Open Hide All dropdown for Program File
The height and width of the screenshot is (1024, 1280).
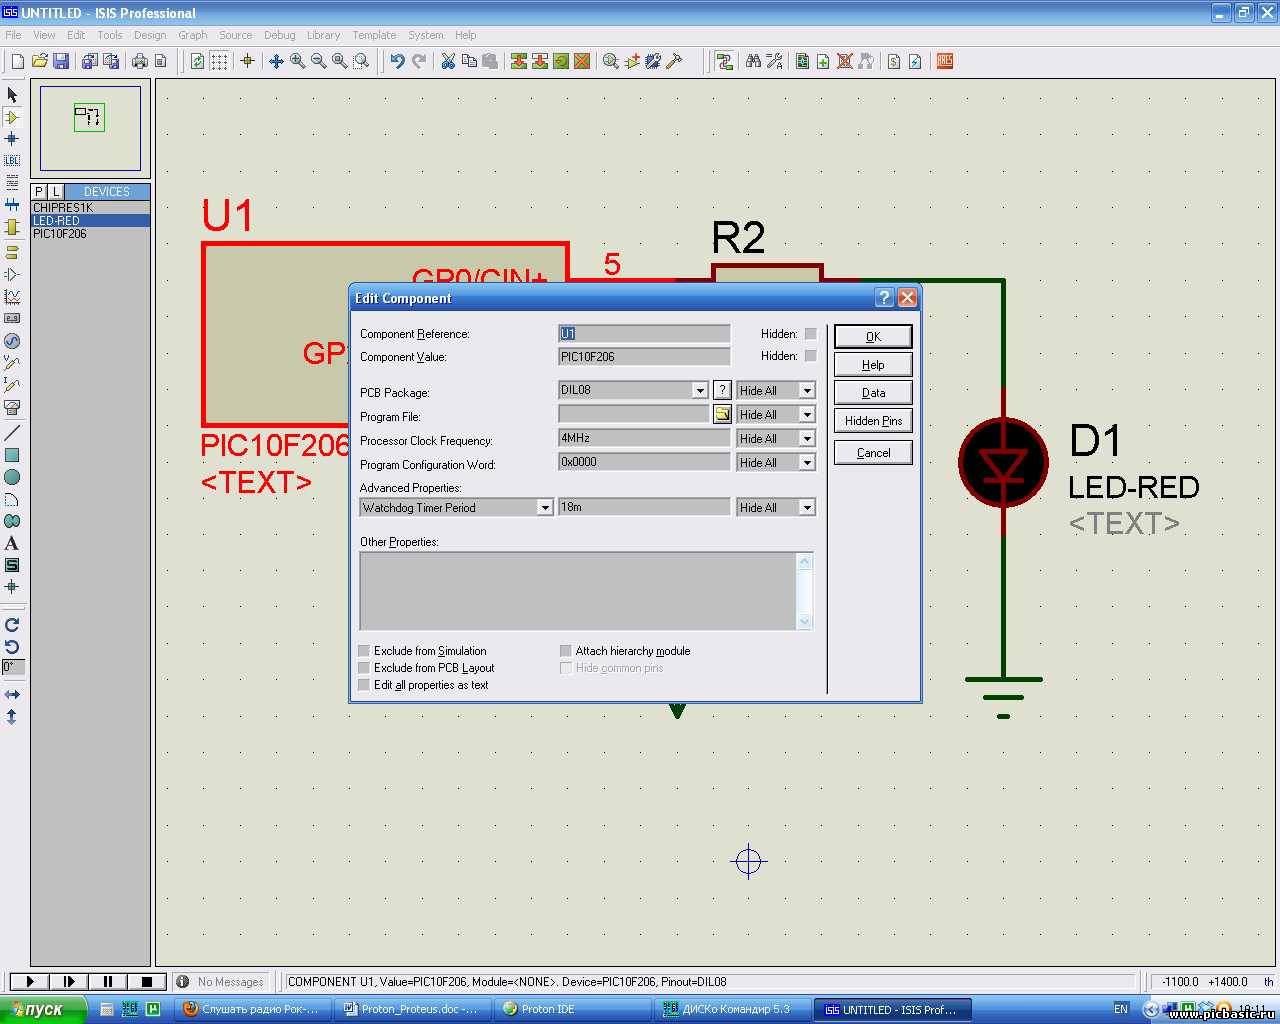(x=807, y=414)
